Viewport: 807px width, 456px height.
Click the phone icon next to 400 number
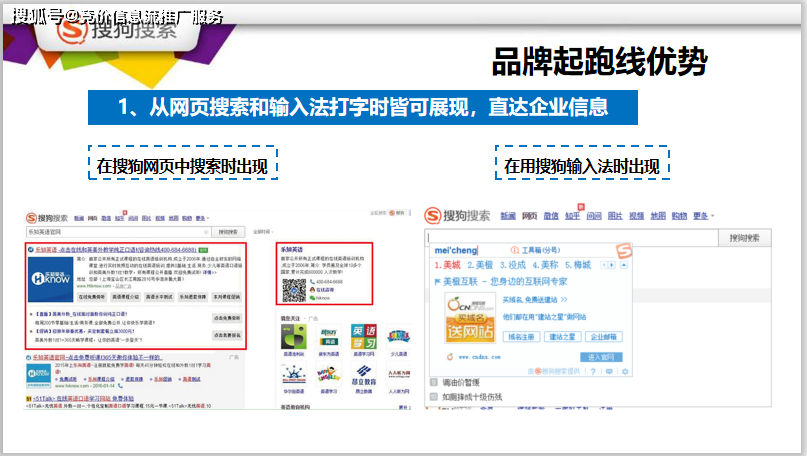[312, 282]
